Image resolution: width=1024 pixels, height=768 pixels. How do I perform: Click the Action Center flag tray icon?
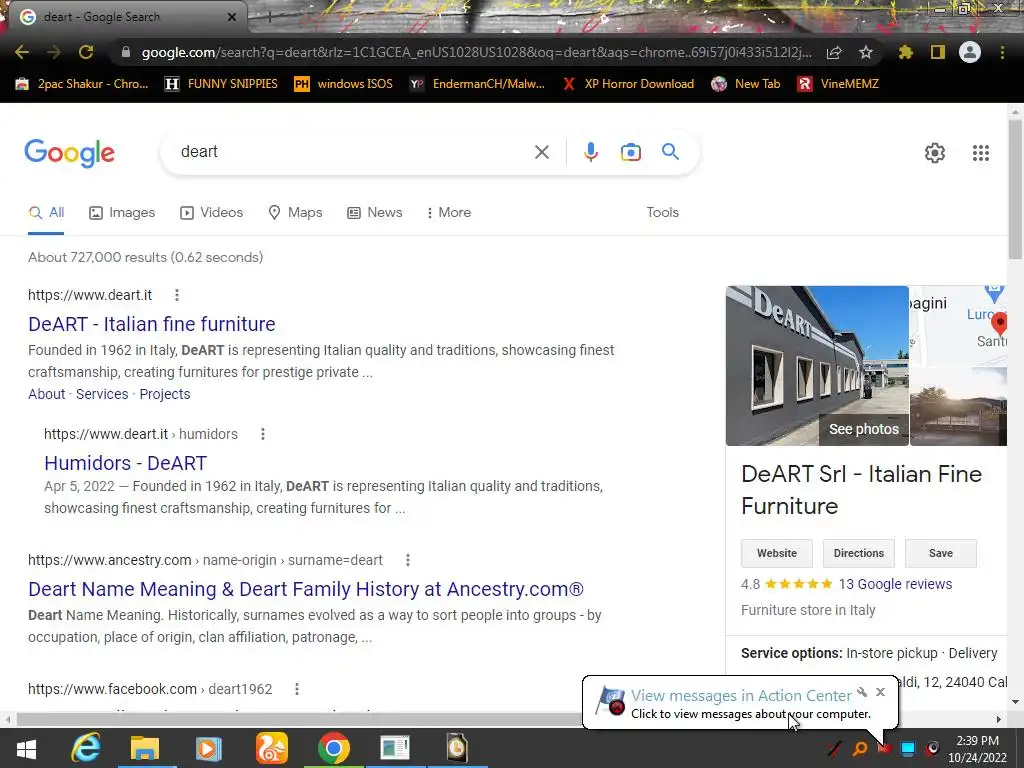click(x=885, y=748)
